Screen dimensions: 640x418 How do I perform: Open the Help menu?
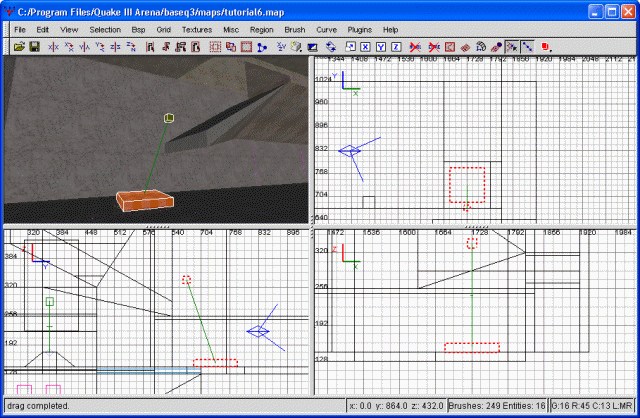tap(390, 30)
